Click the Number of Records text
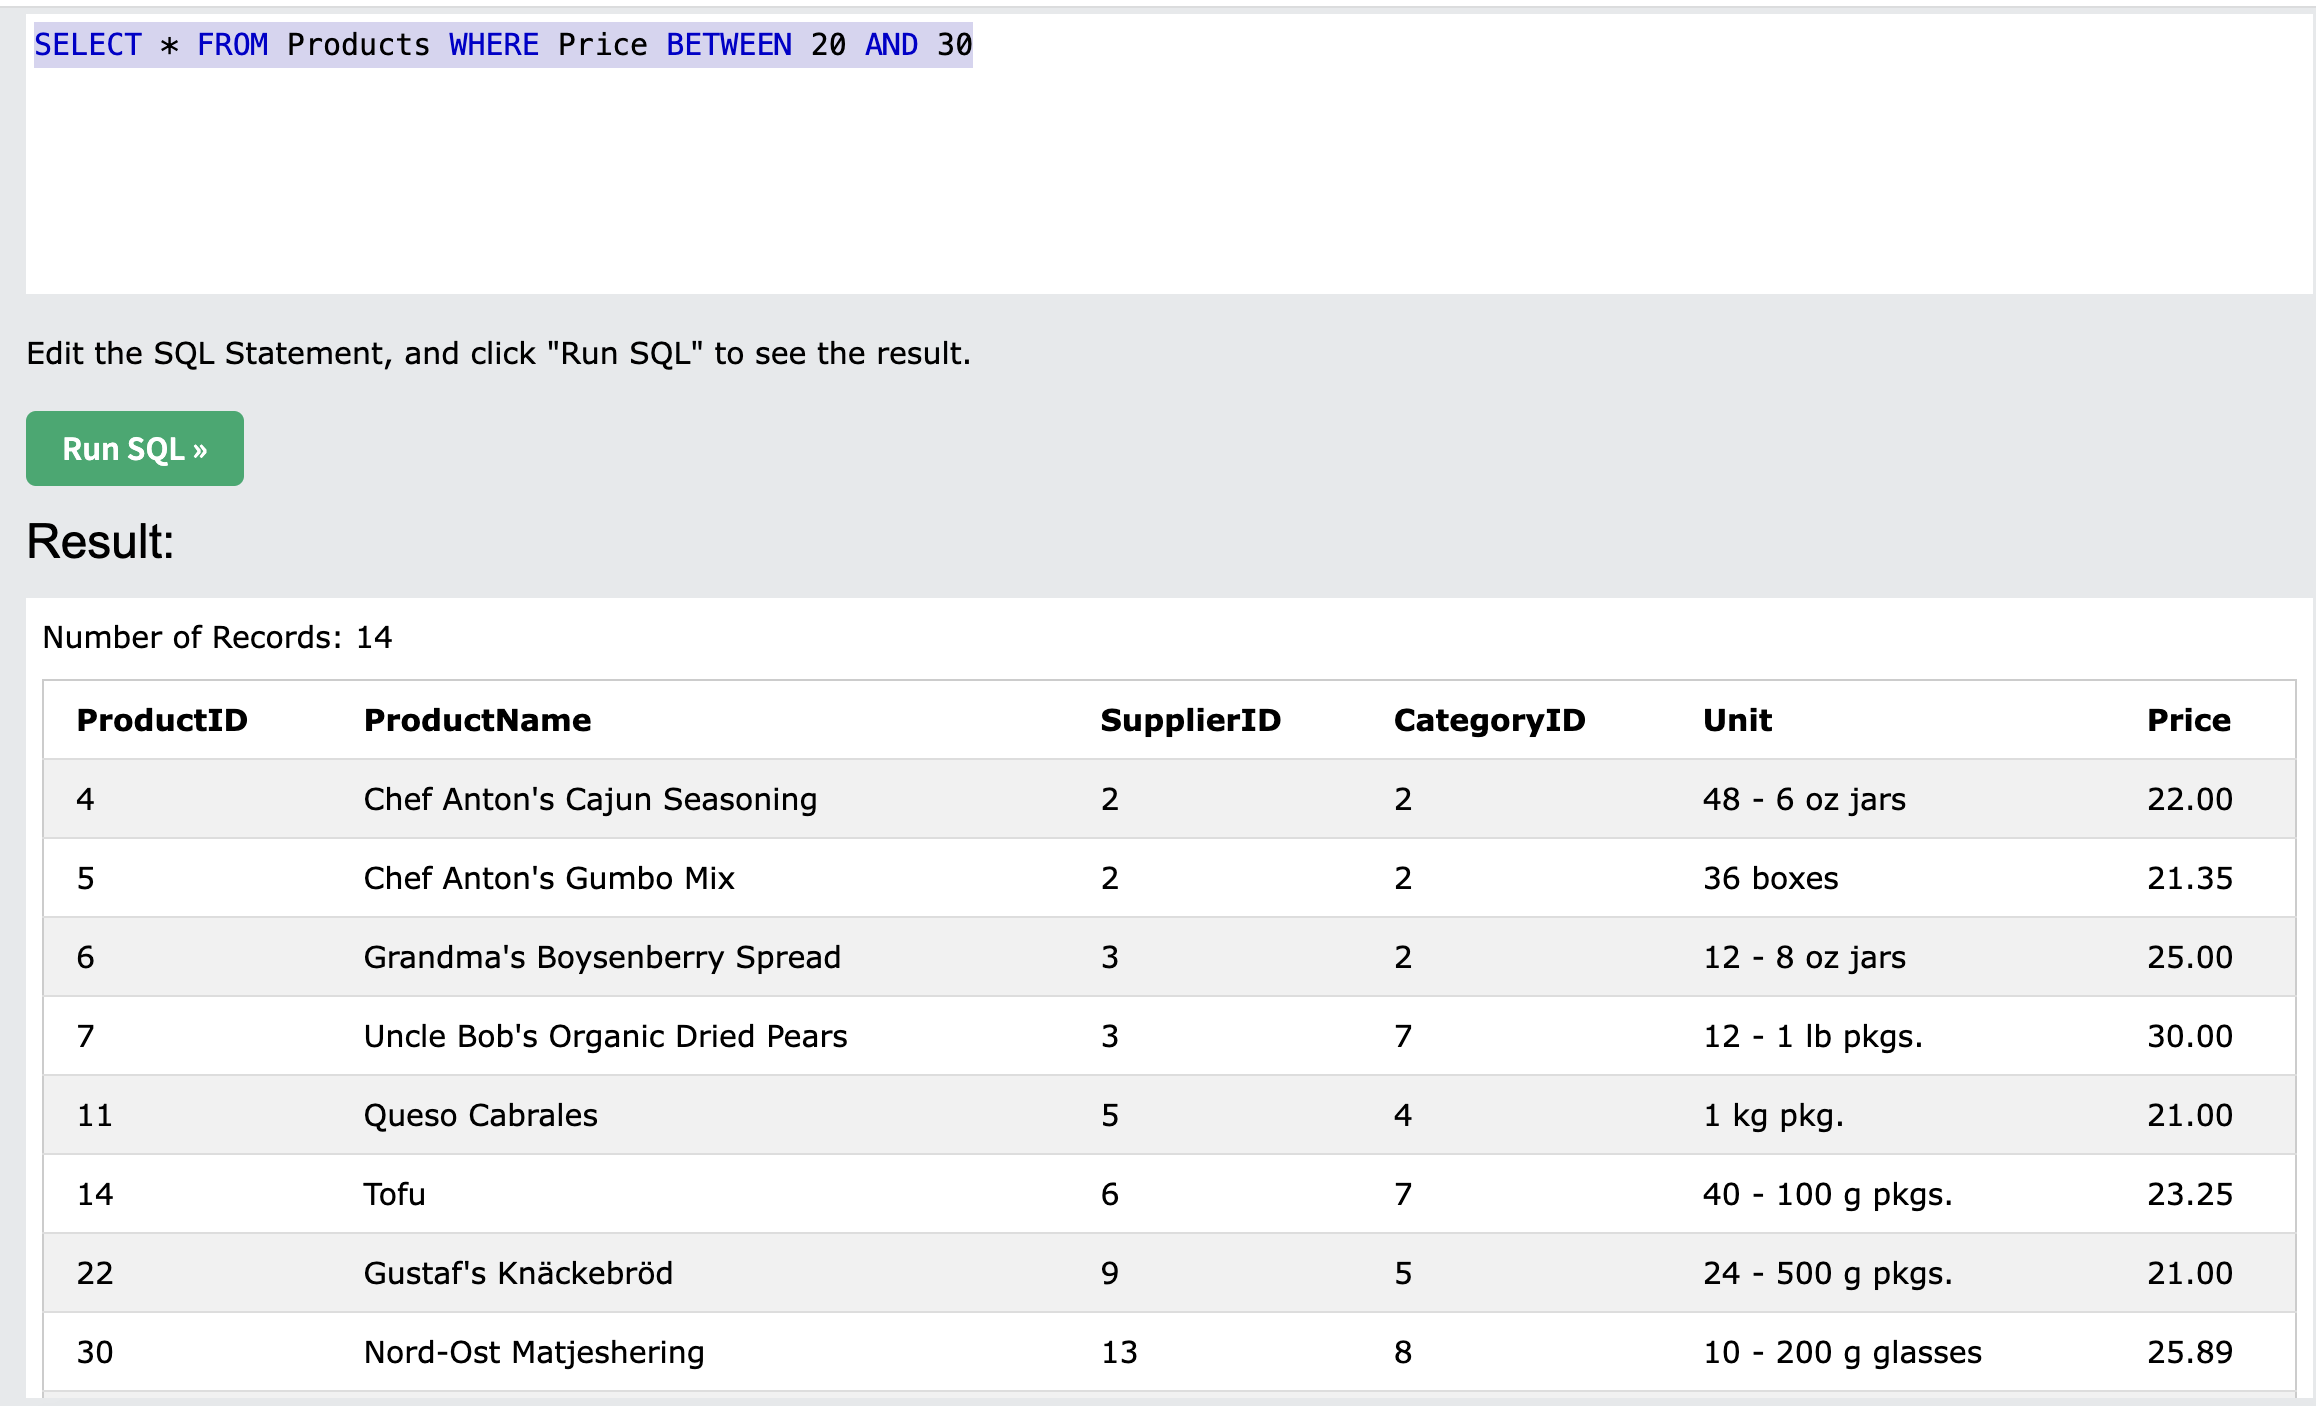The image size is (2316, 1406). click(x=217, y=637)
